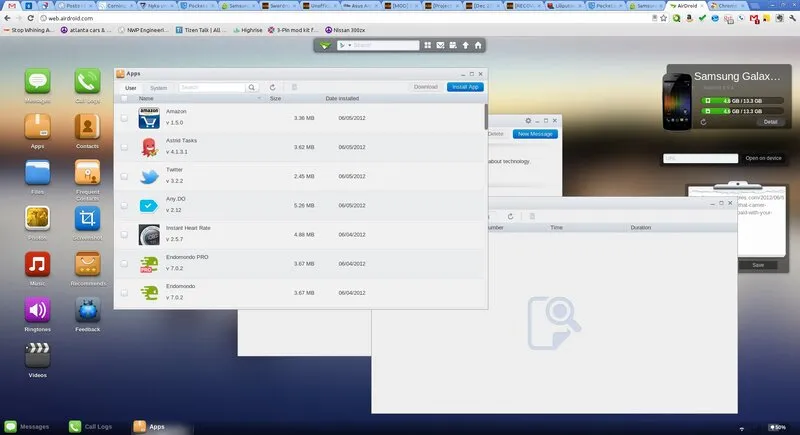Click the Time column header in Call Logs
Viewport: 800px width, 435px height.
point(557,227)
